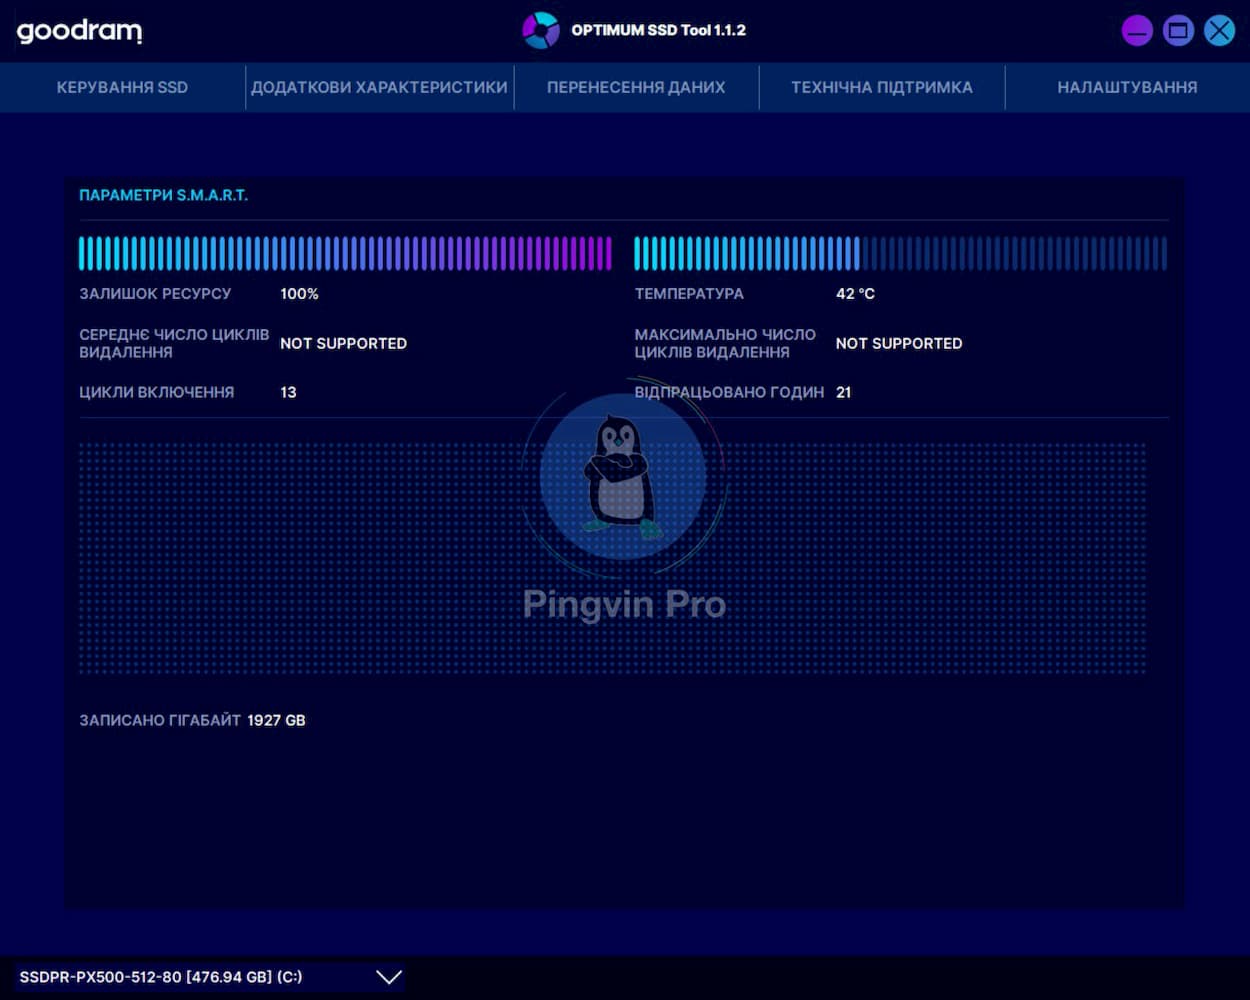Click the ПАРАМЕТРИ S.M.A.R.T. heading
The height and width of the screenshot is (1000, 1250).
pos(163,195)
